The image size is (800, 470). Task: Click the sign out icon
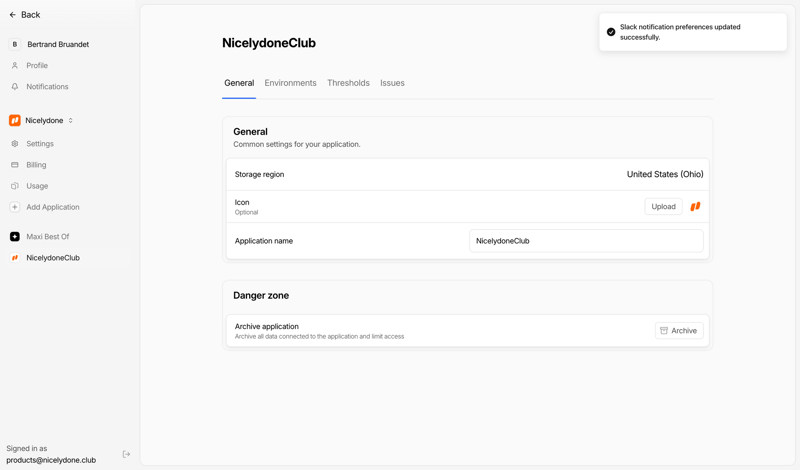127,454
